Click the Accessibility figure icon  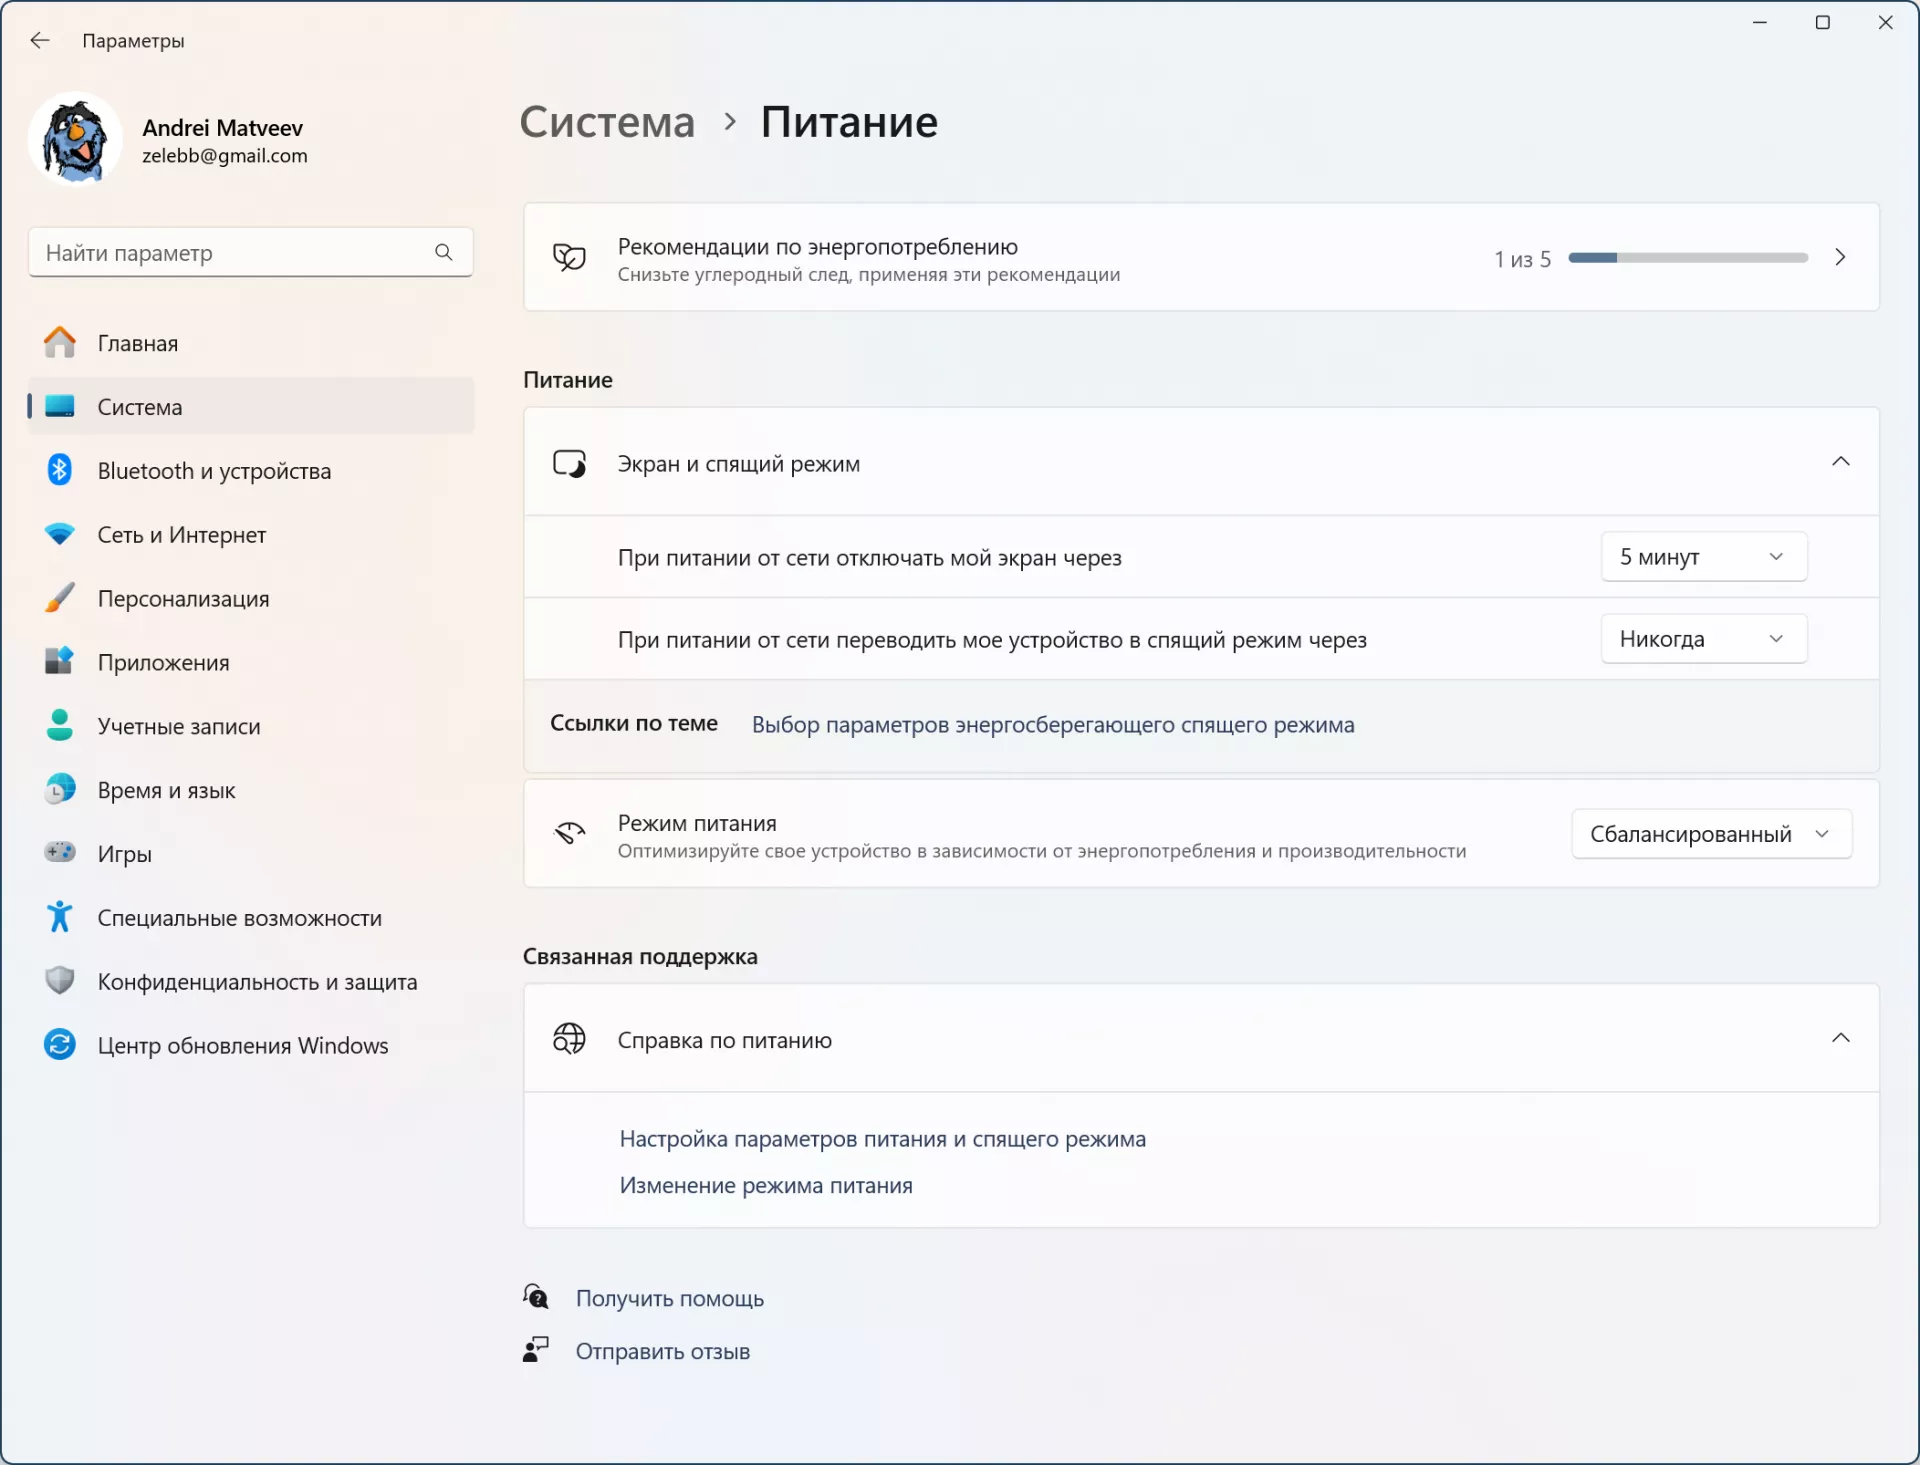coord(60,916)
